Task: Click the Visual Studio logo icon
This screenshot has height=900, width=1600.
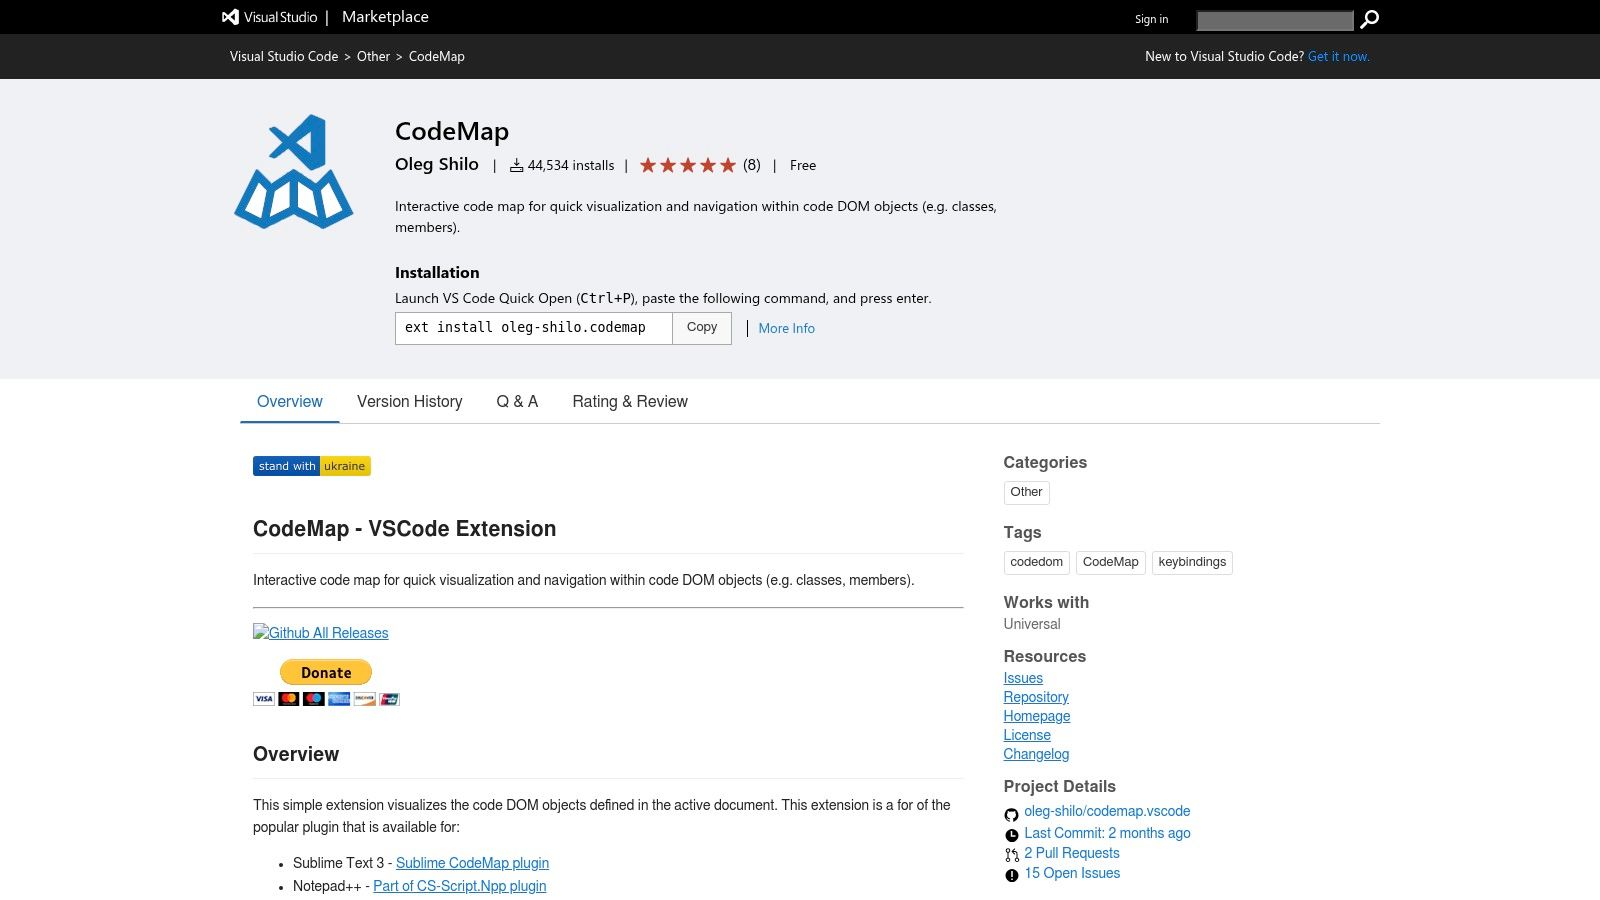Action: (x=230, y=17)
